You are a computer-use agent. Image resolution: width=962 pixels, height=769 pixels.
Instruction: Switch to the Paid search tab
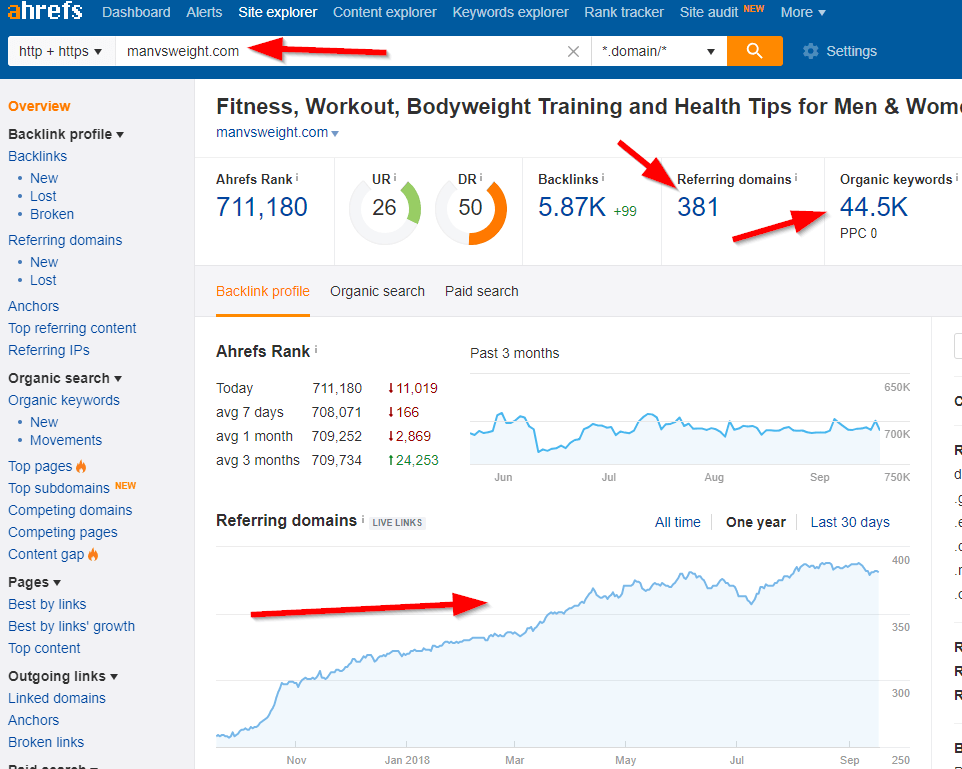click(481, 291)
